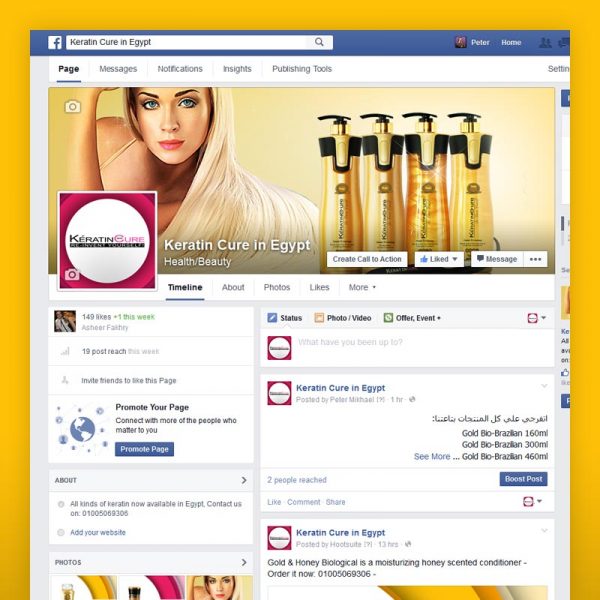The width and height of the screenshot is (600, 600).
Task: Change cover photo camera icon
Action: click(73, 106)
